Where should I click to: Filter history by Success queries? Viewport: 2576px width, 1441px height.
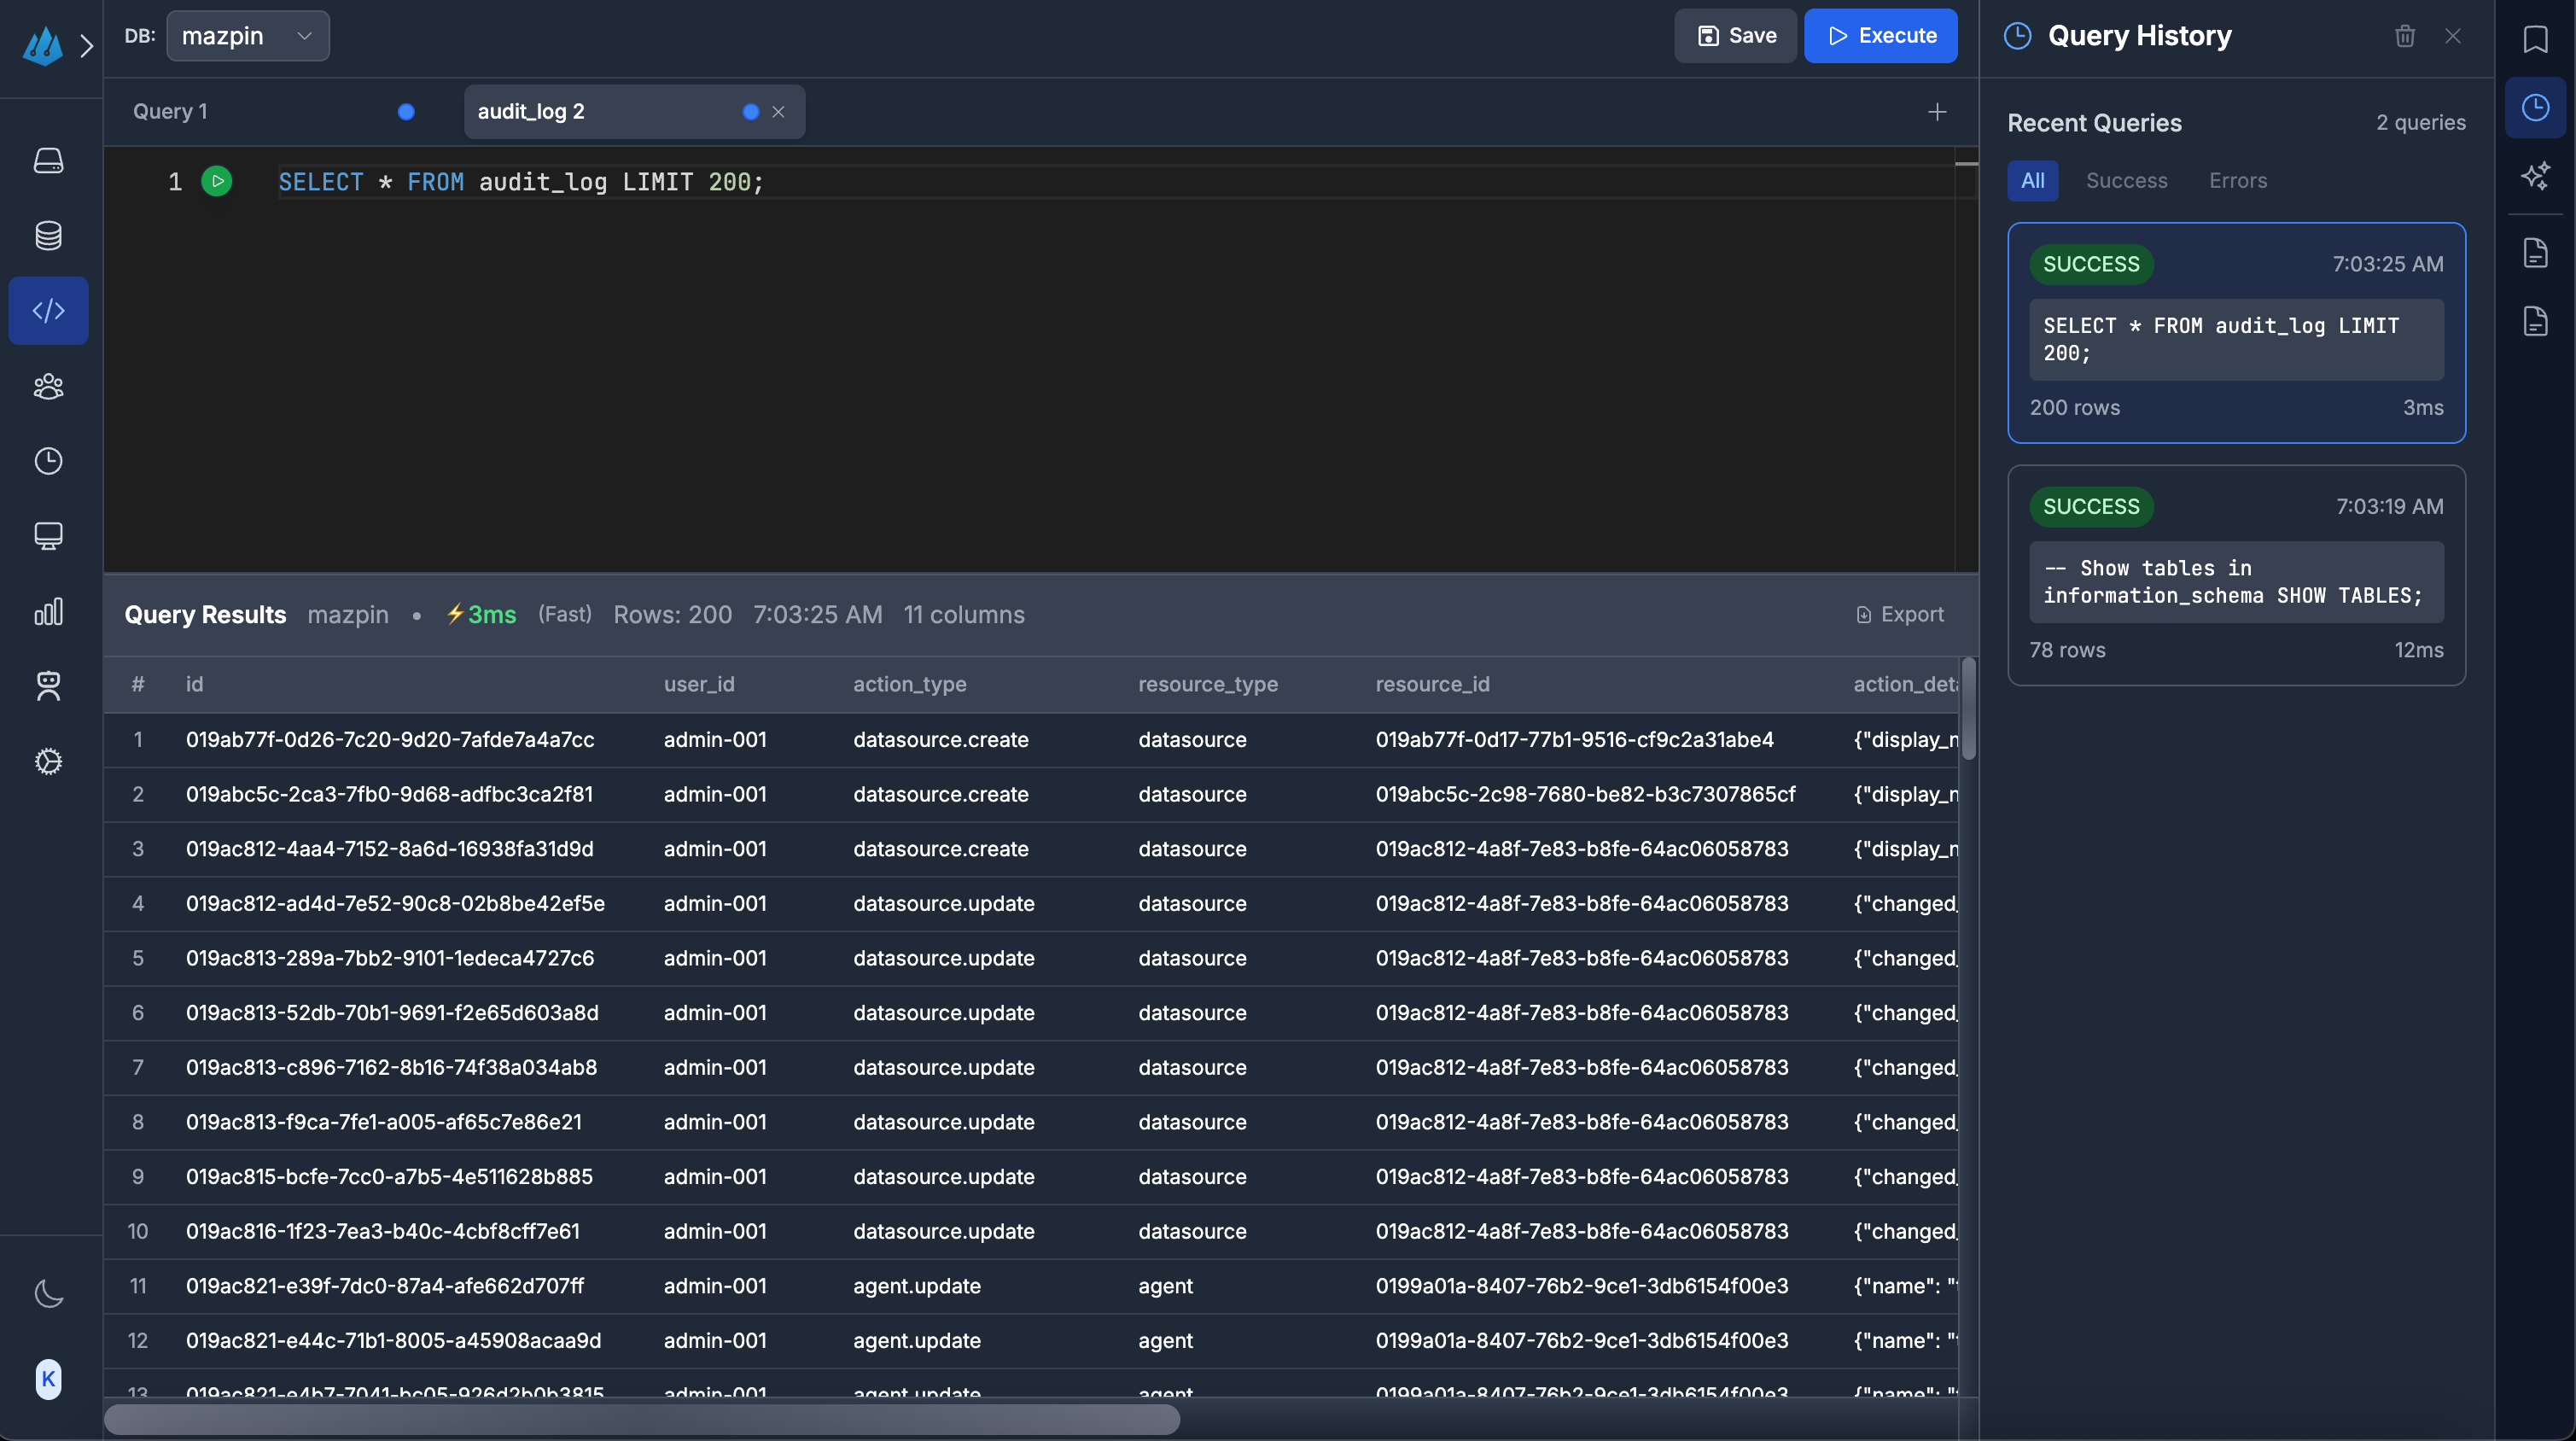(2126, 181)
